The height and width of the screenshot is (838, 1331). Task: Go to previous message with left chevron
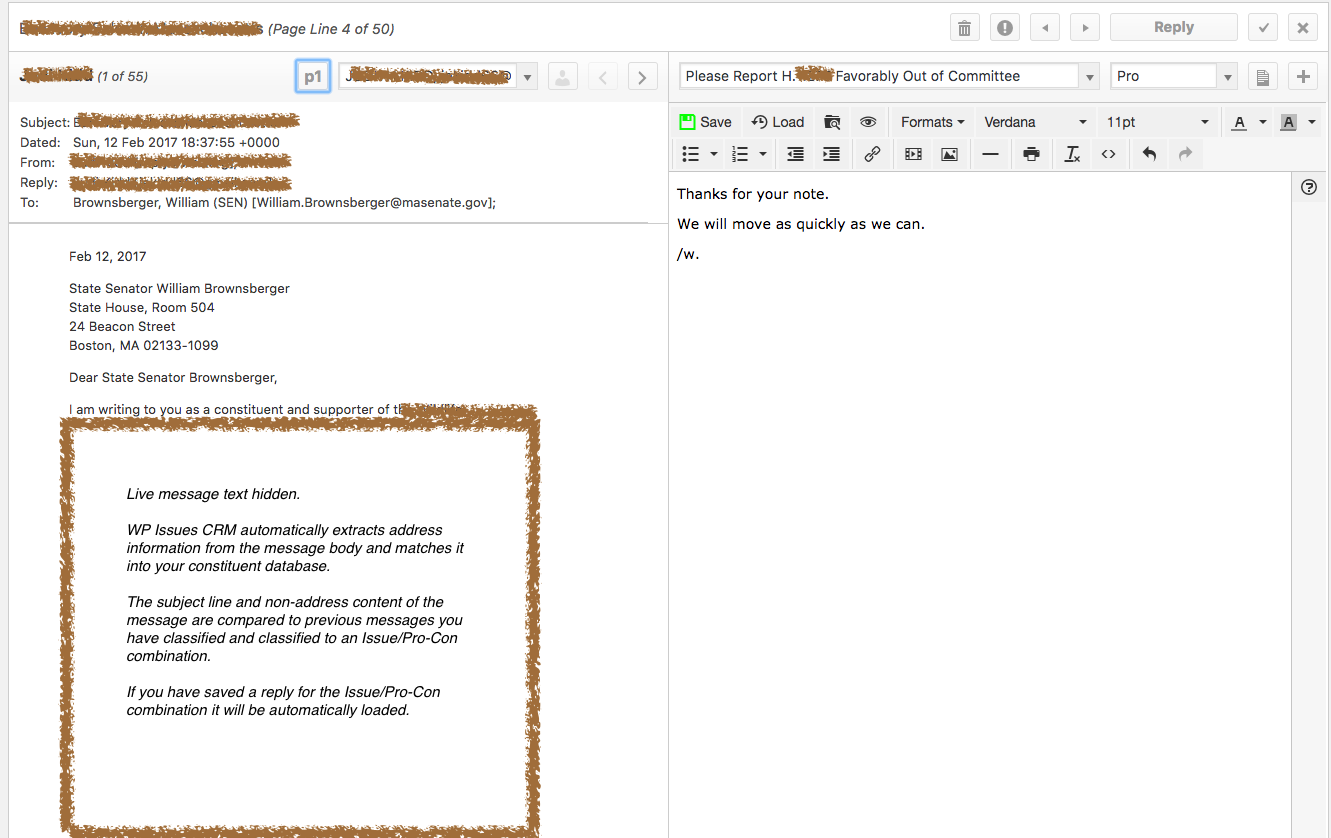602,76
